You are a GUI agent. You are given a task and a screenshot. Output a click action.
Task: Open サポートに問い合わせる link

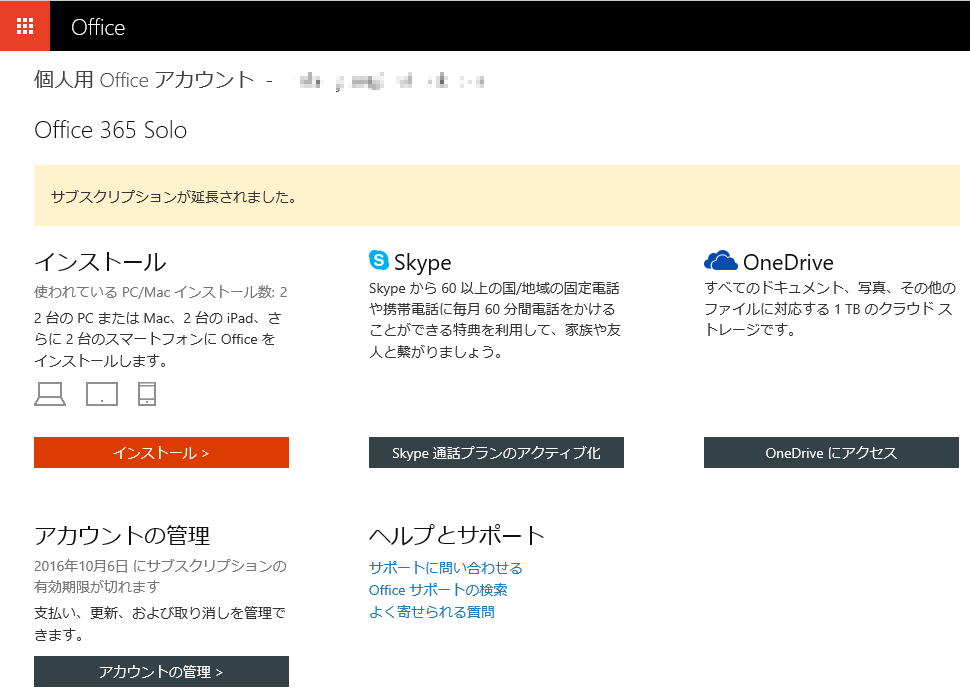pos(445,567)
